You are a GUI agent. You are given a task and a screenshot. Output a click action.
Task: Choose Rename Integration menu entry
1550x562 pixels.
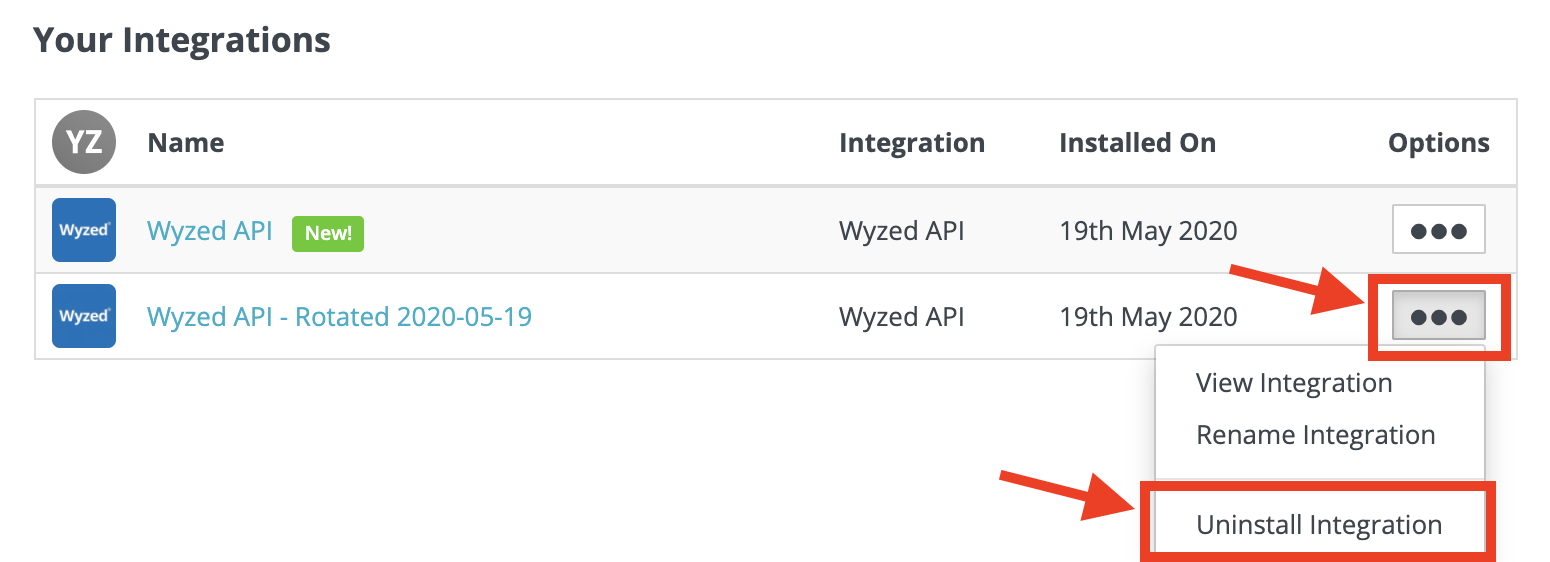1316,435
